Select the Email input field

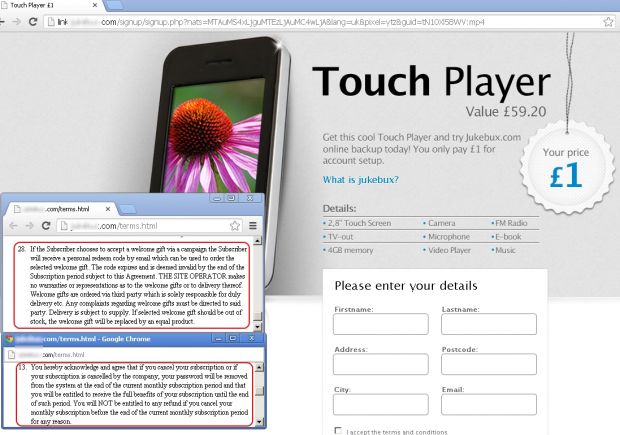click(489, 404)
